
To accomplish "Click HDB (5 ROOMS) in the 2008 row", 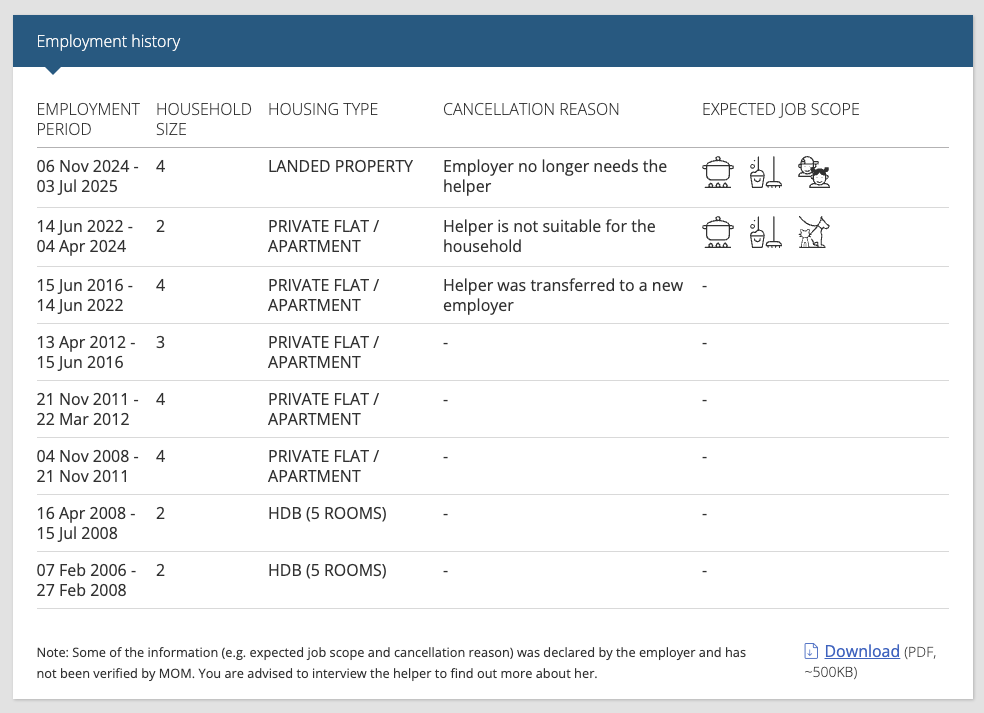I will [x=327, y=513].
